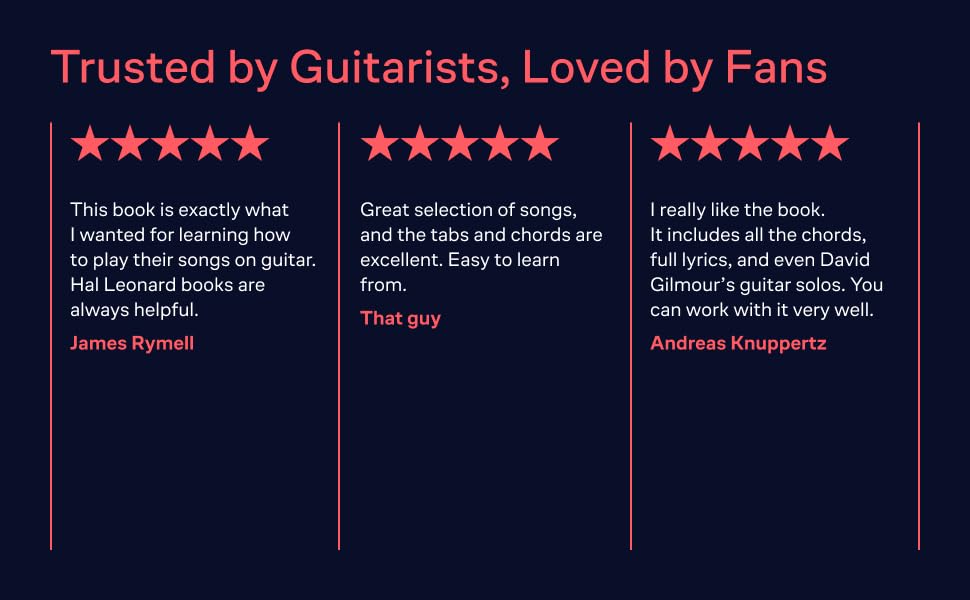
Task: Click the first star above Andreas Knuppertz's review
Action: (670, 144)
